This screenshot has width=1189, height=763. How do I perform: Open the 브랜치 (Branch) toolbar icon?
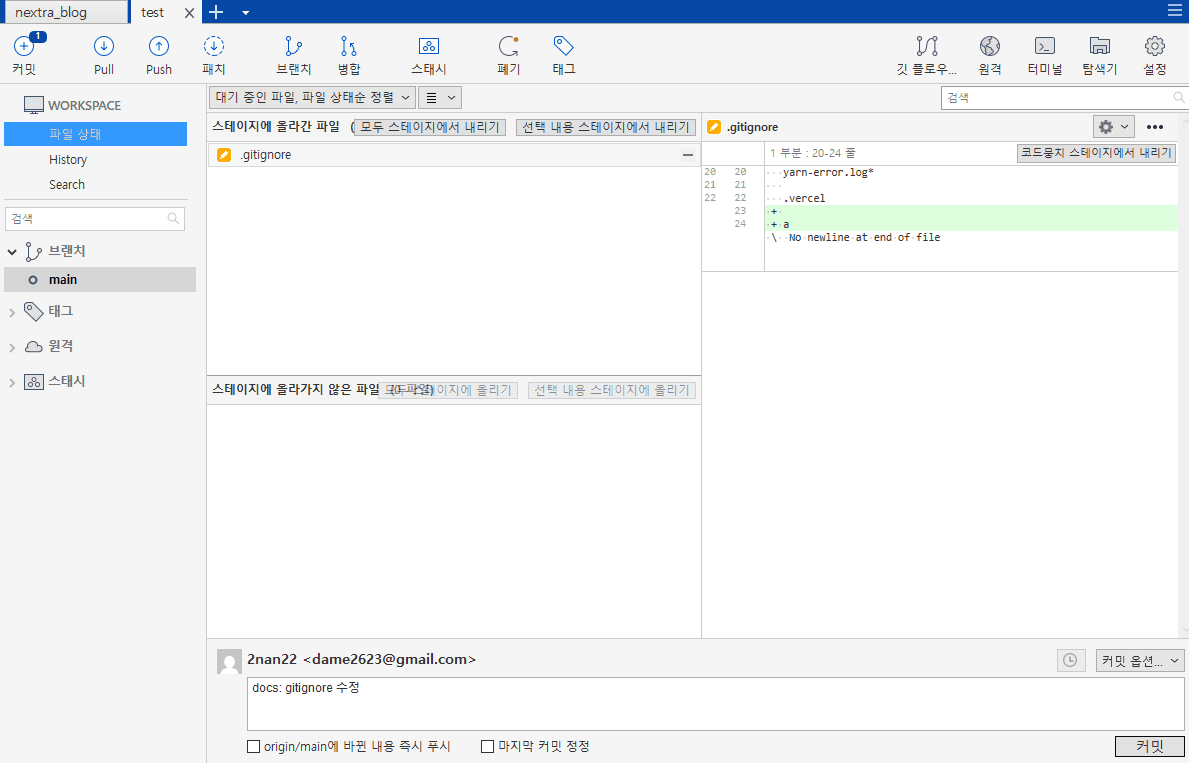[293, 55]
